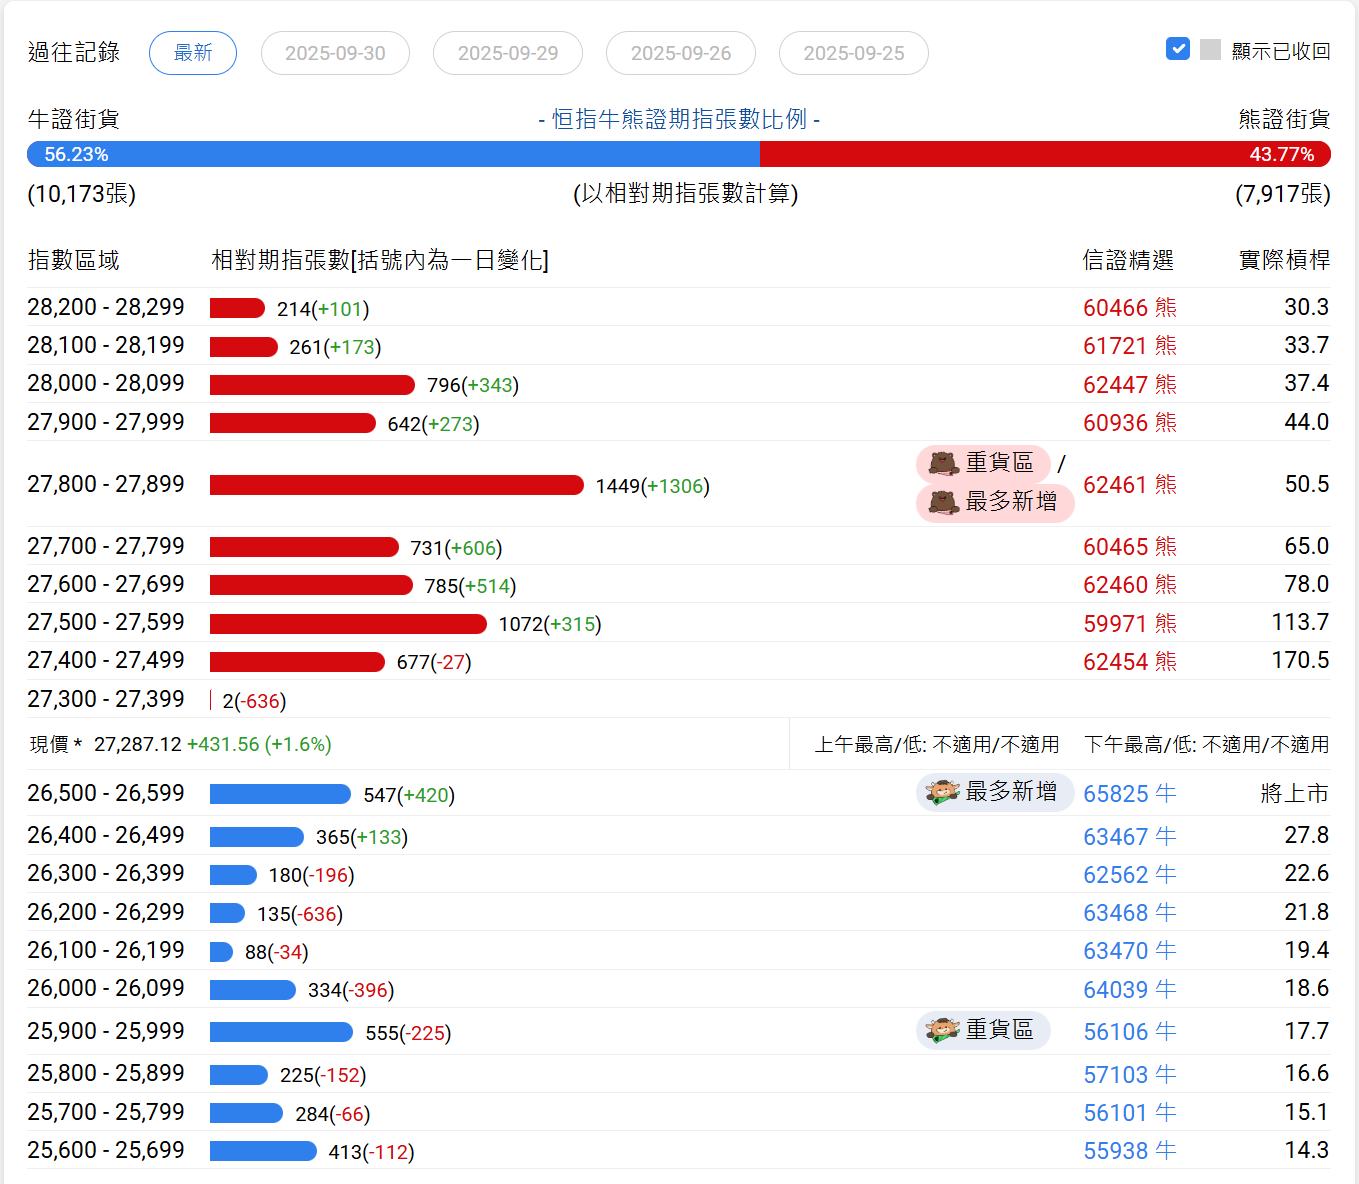1359x1184 pixels.
Task: Select the 最新 record tab
Action: tap(193, 53)
